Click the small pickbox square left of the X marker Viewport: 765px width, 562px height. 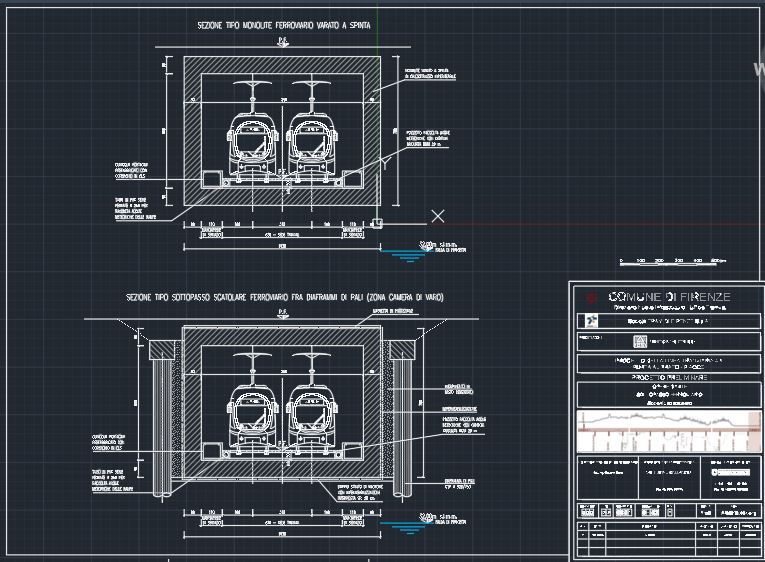[x=377, y=223]
